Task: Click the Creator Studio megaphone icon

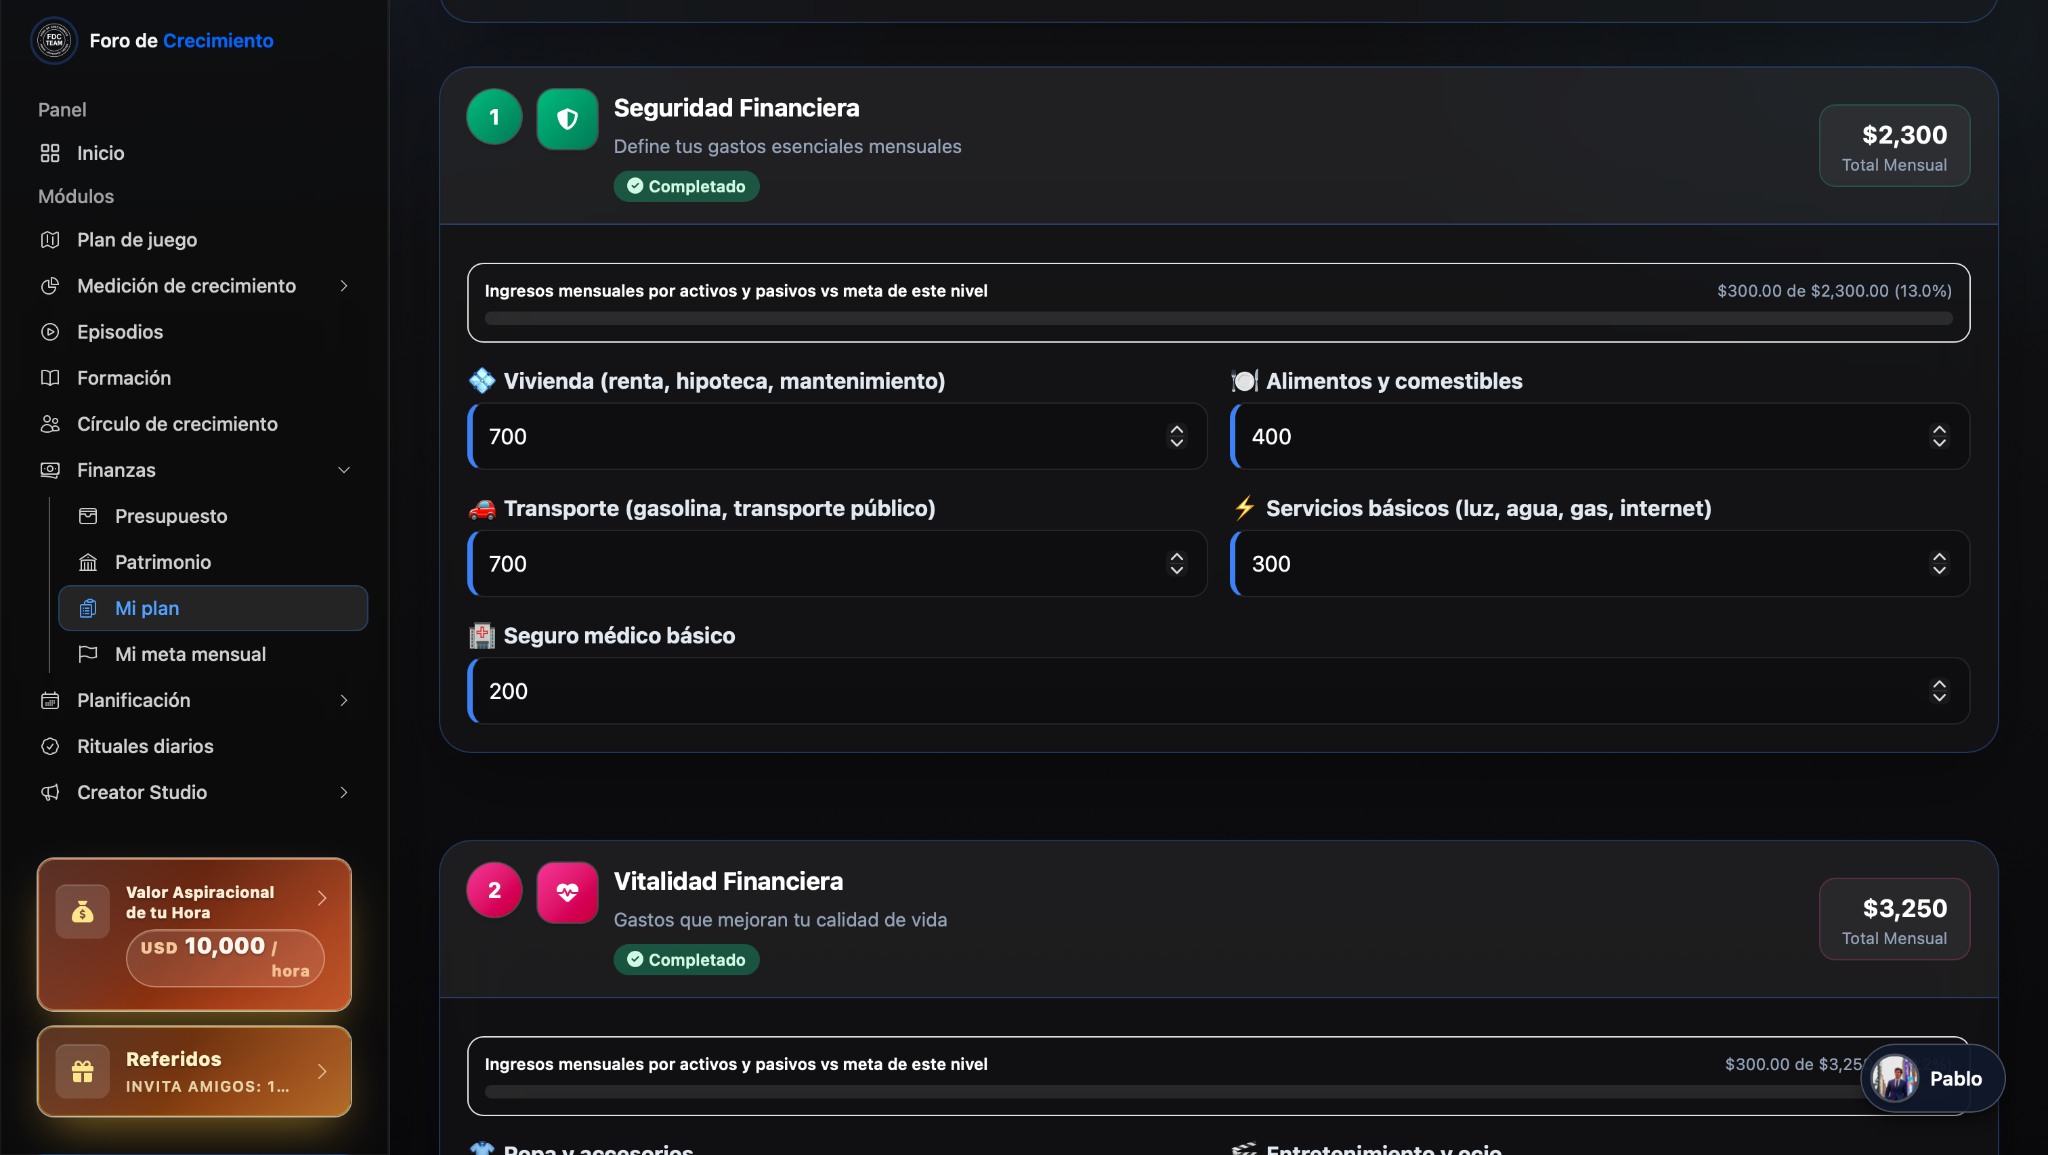Action: [50, 792]
